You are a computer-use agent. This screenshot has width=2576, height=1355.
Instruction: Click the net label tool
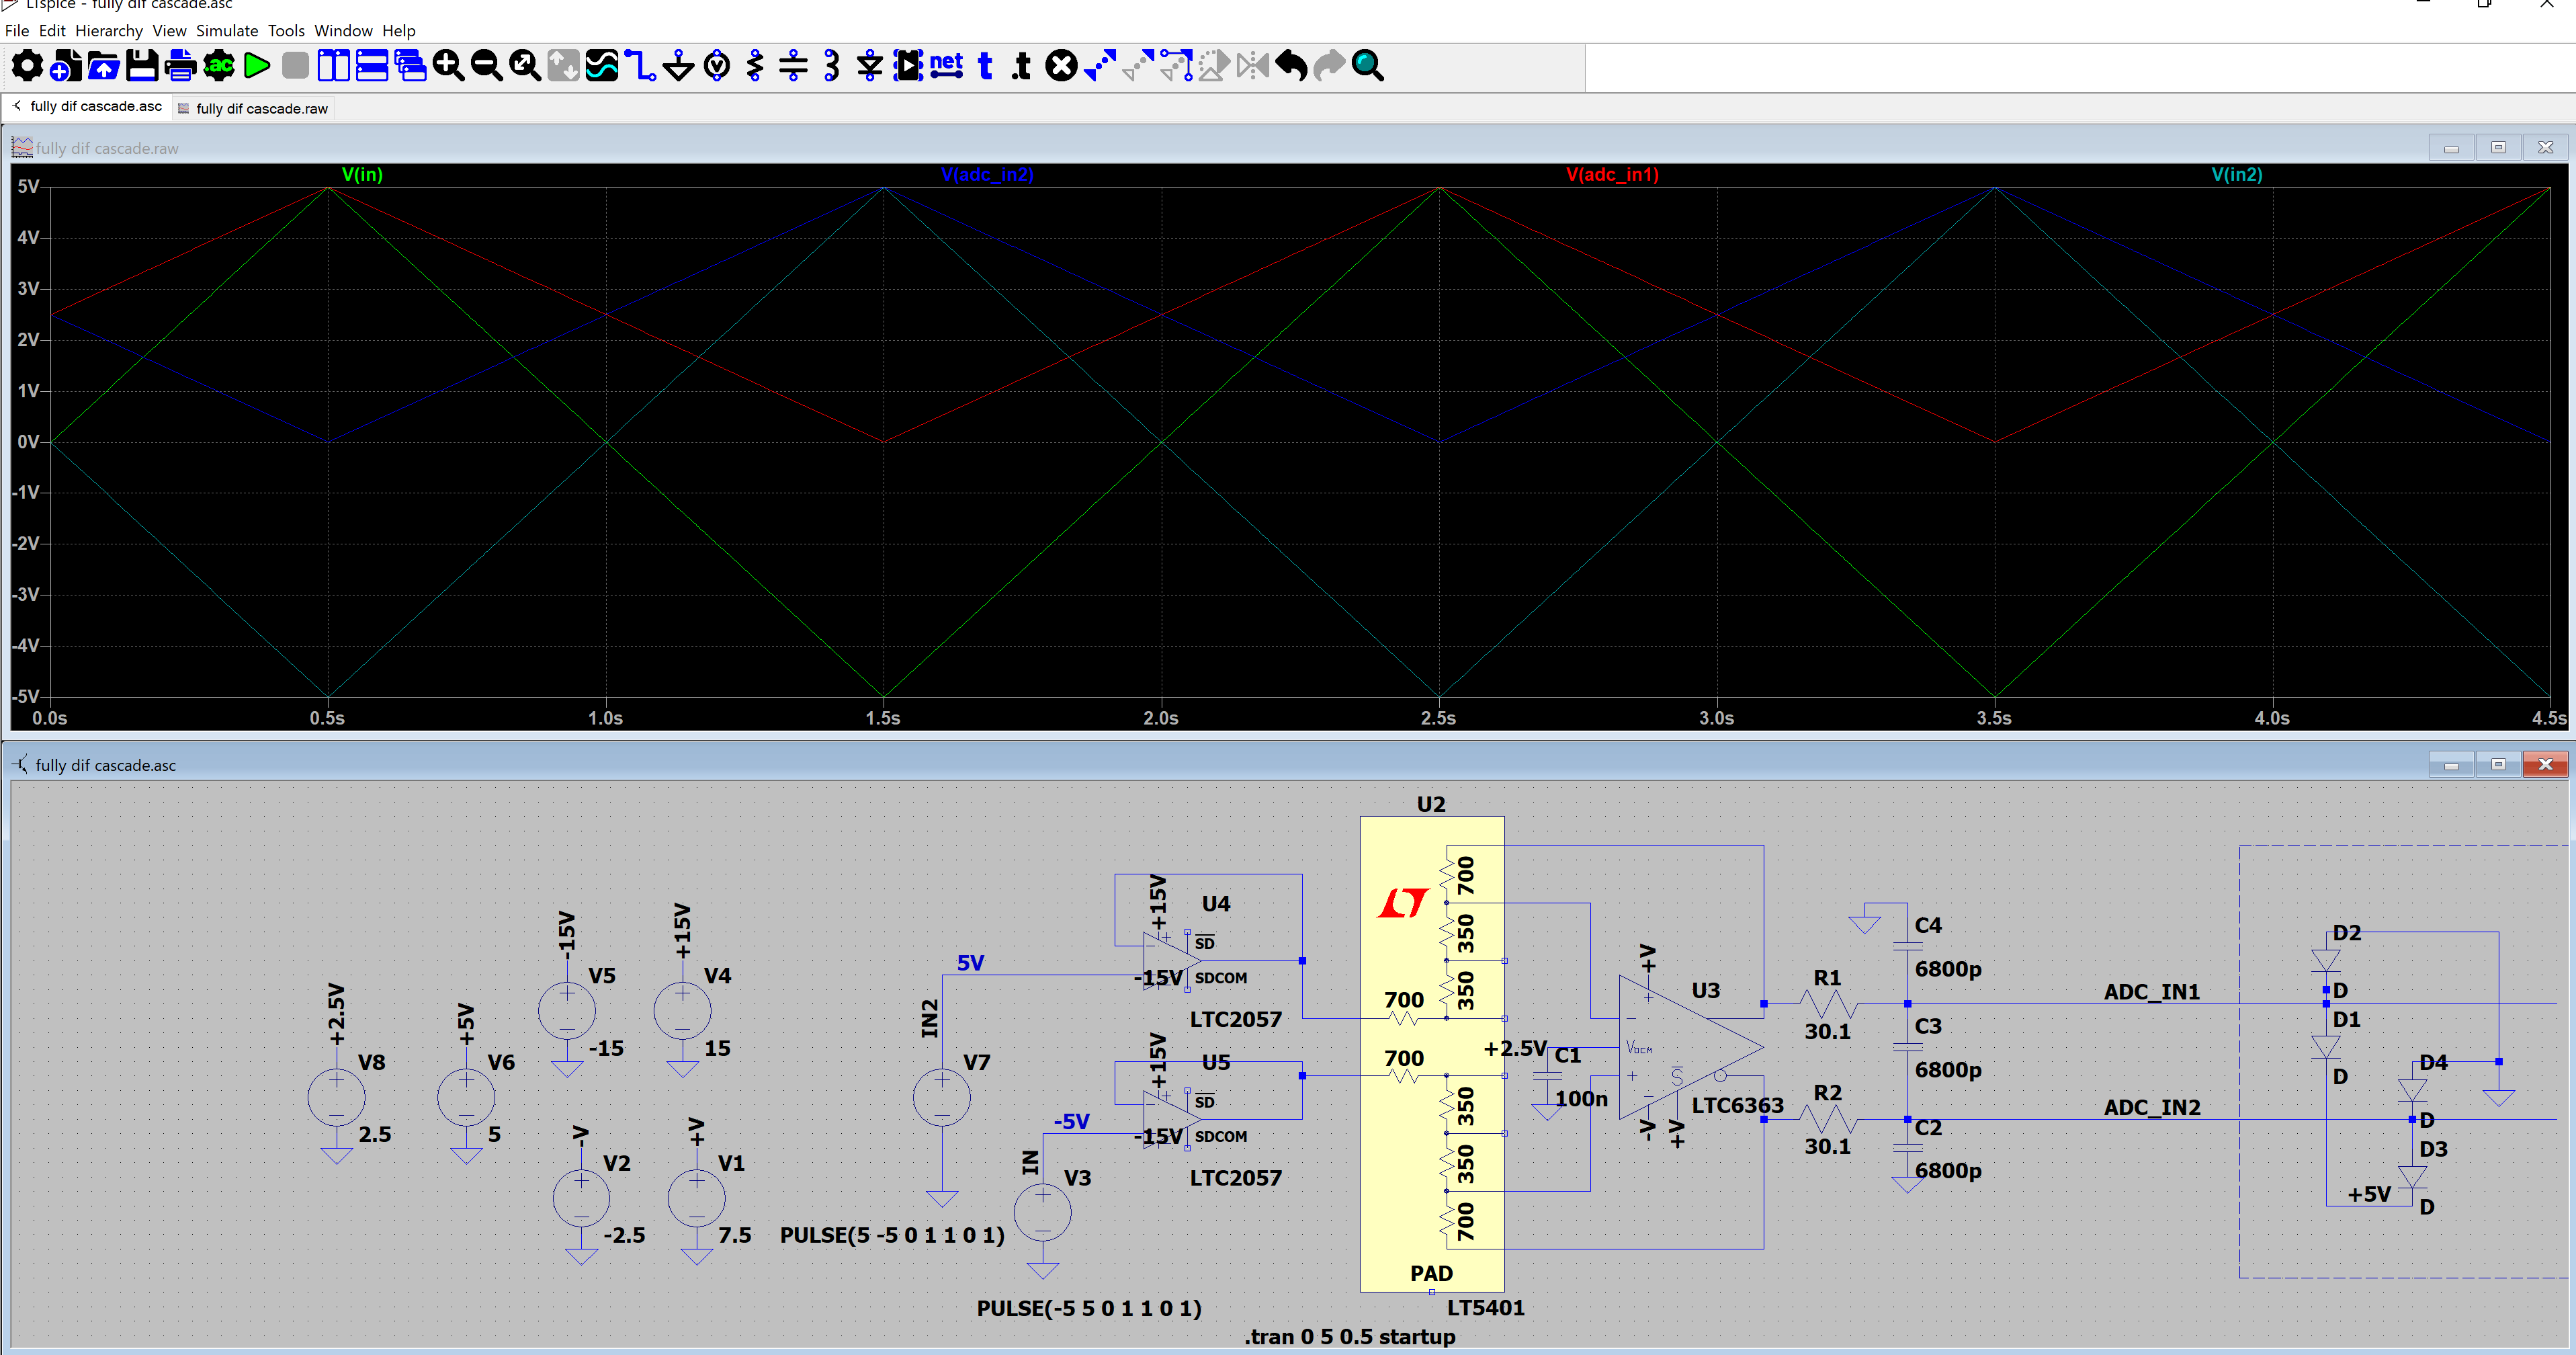pyautogui.click(x=946, y=66)
